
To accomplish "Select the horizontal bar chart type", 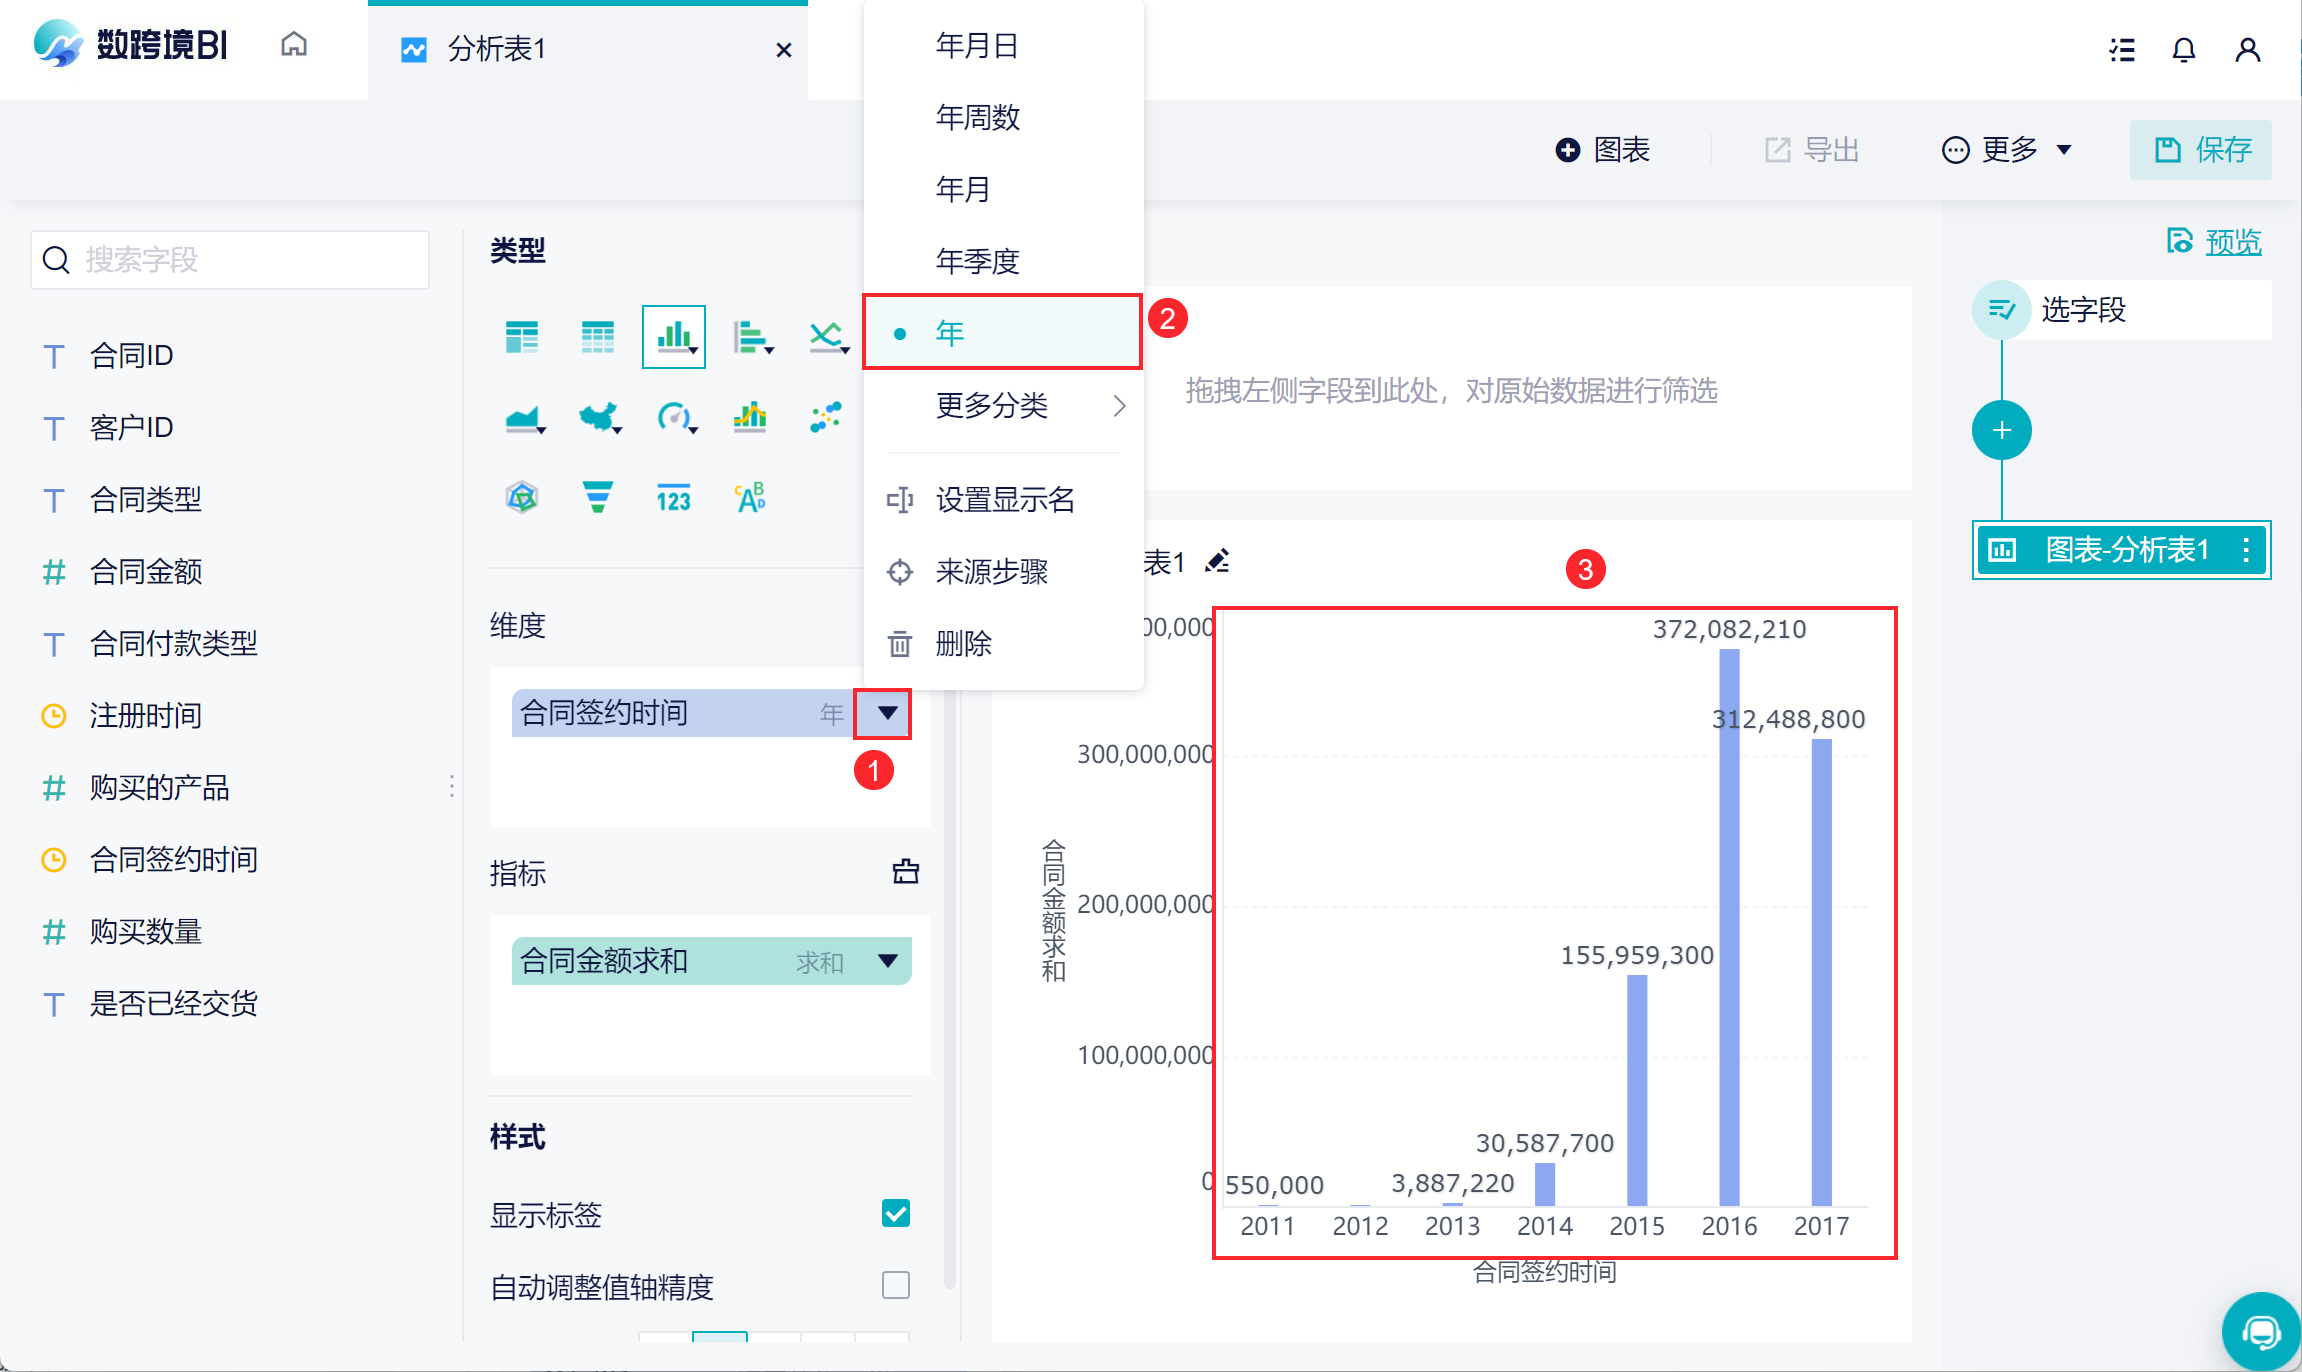I will [752, 337].
